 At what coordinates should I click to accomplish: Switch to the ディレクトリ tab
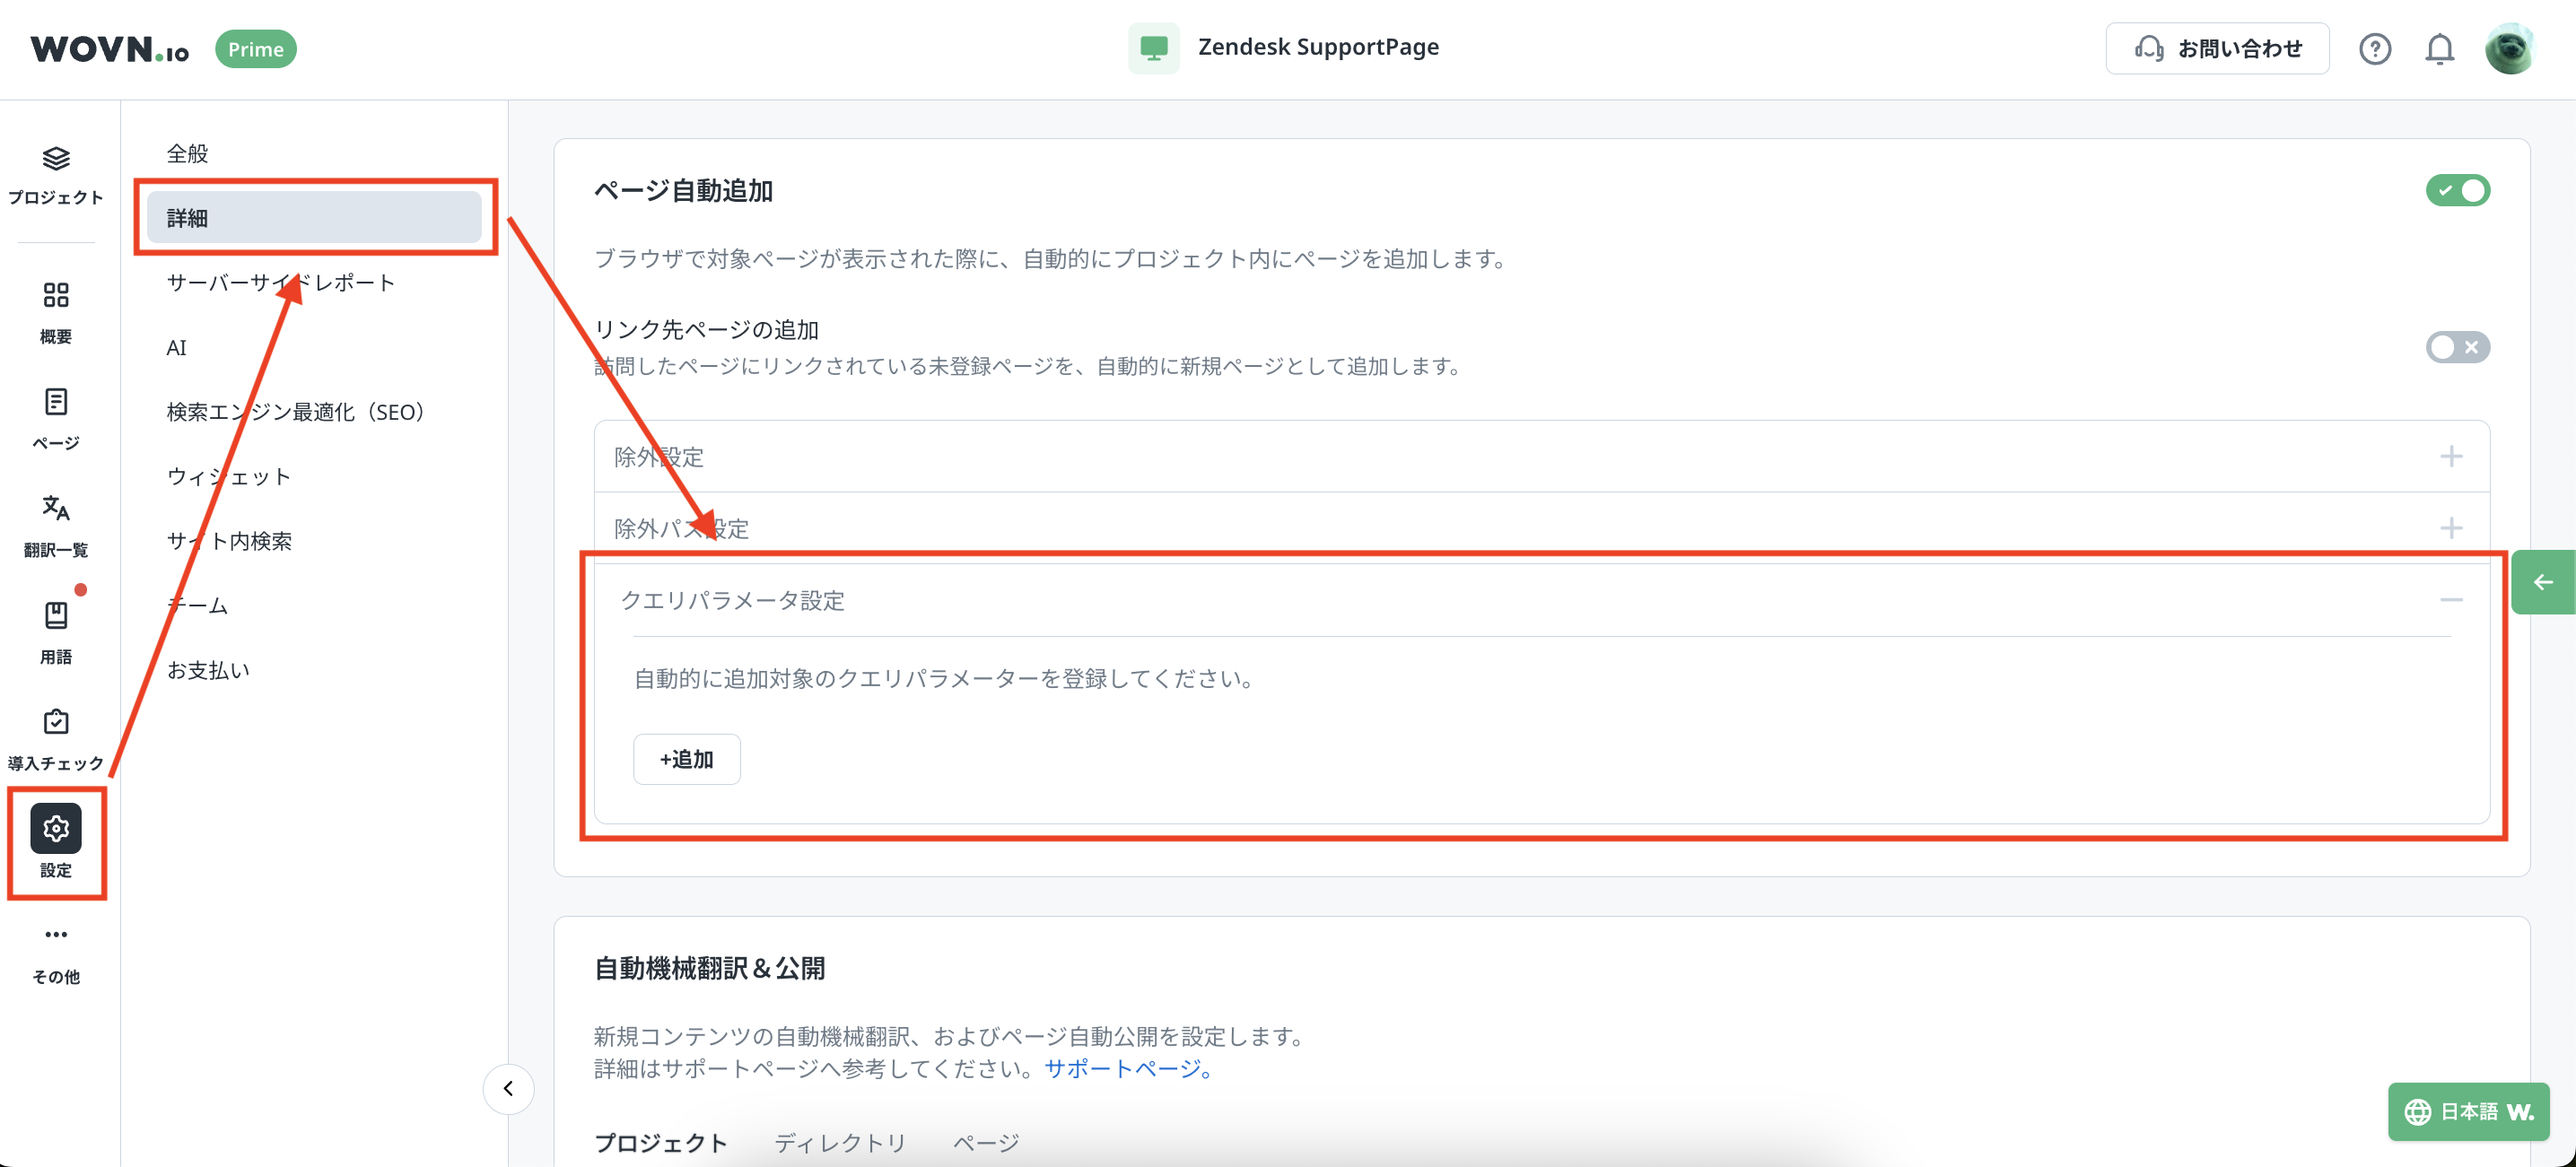pyautogui.click(x=840, y=1142)
